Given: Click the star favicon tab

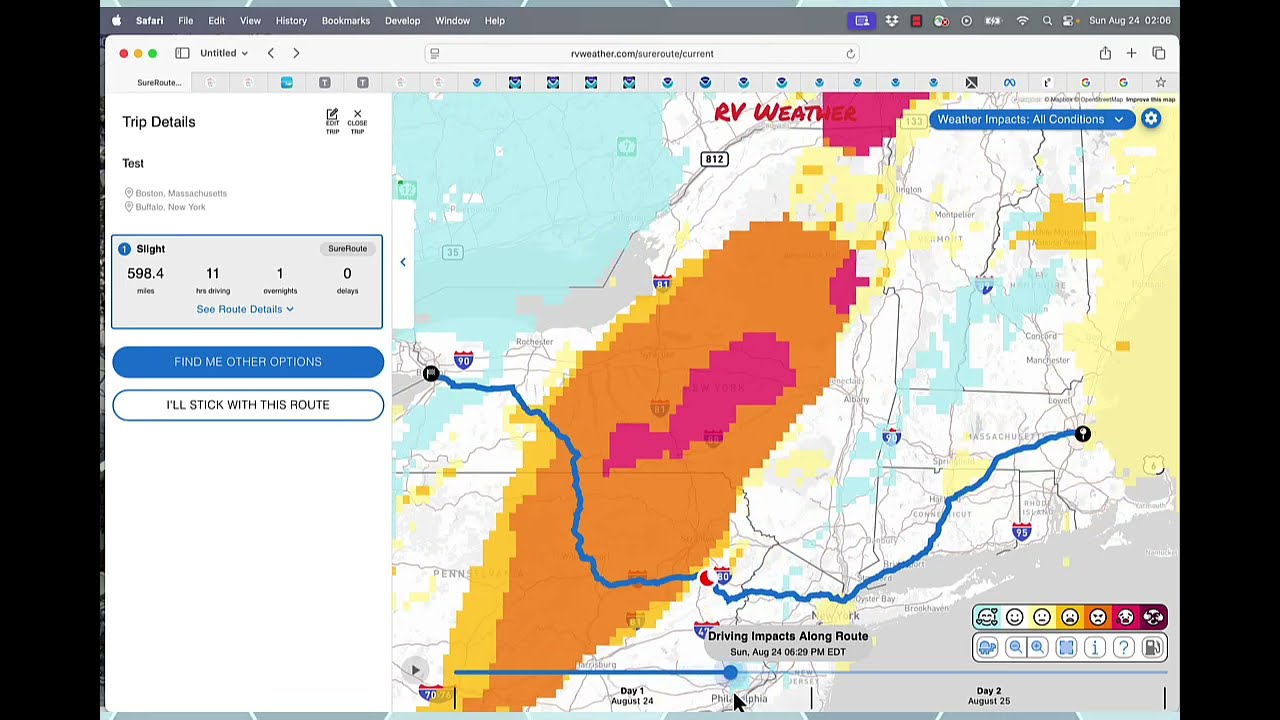Looking at the screenshot, I should coord(1161,82).
